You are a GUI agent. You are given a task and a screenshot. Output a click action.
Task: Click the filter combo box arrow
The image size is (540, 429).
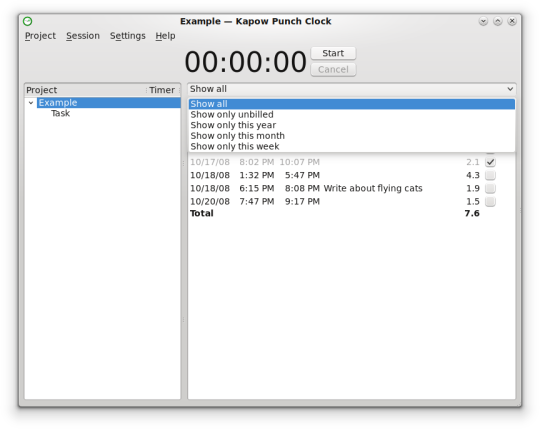pyautogui.click(x=510, y=89)
